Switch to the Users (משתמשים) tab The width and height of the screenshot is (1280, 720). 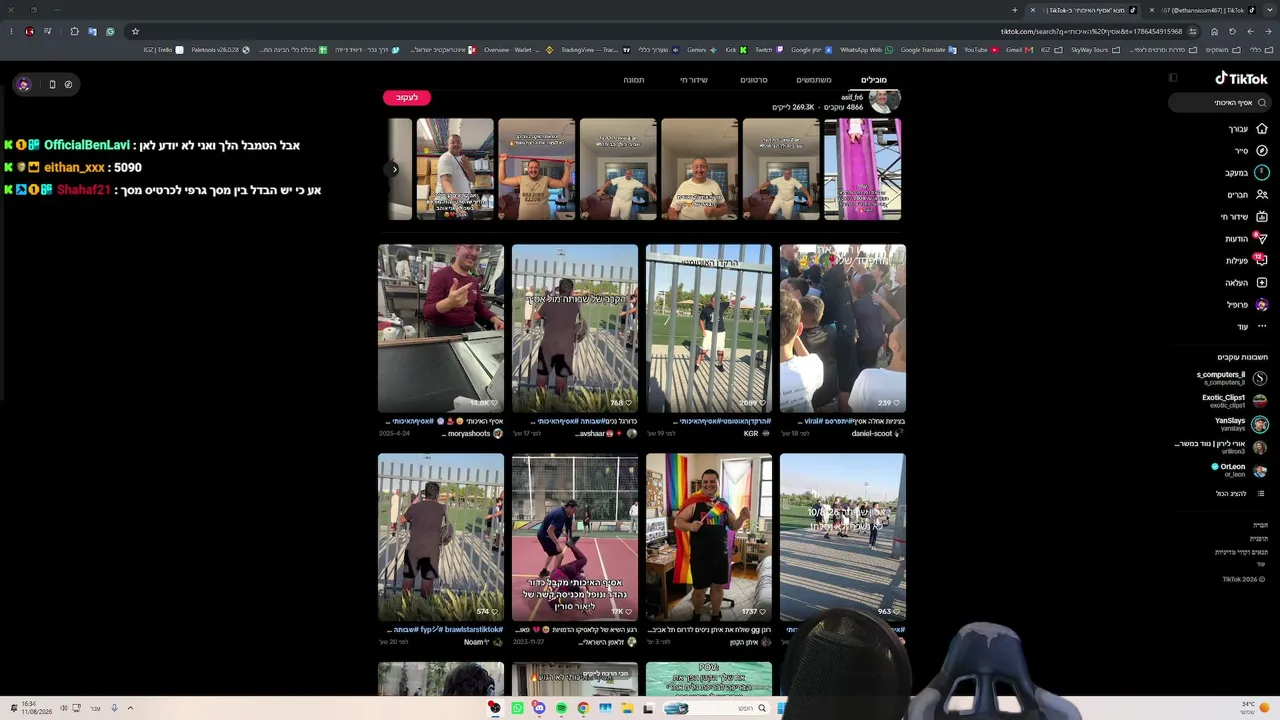click(814, 80)
